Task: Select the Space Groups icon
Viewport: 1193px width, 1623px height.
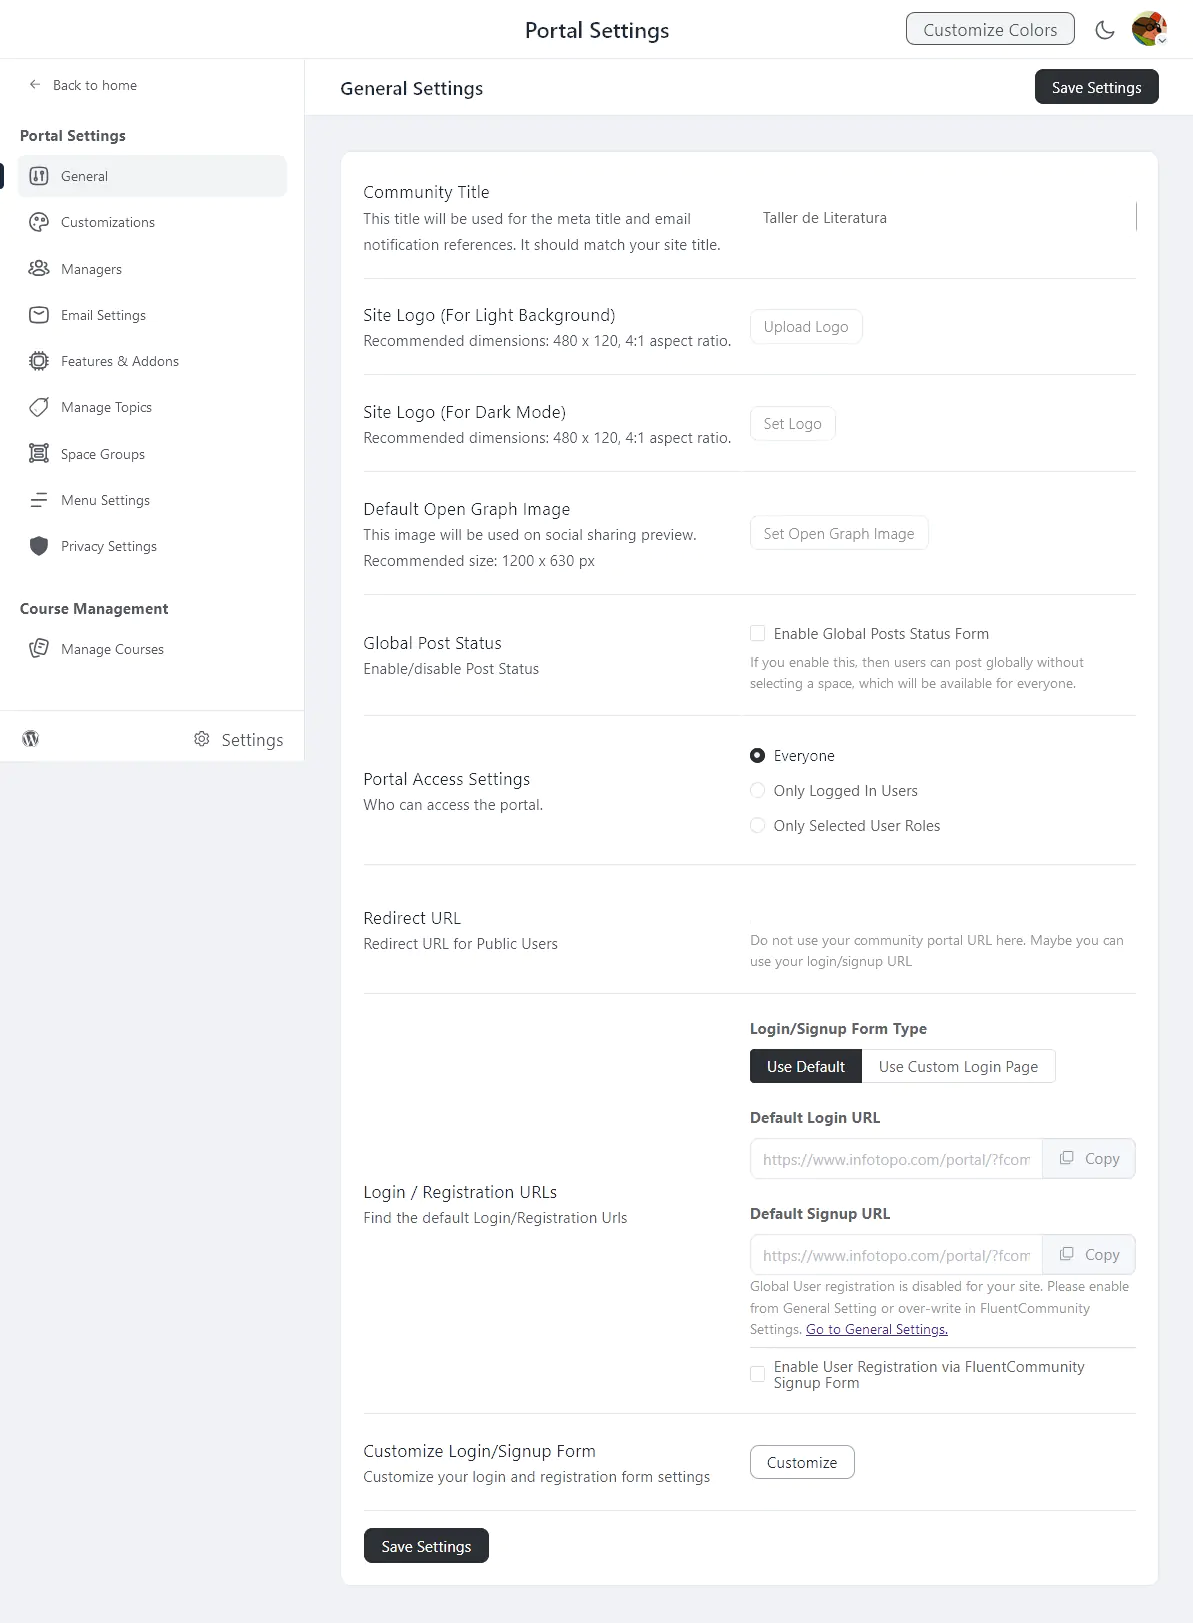Action: (x=38, y=453)
